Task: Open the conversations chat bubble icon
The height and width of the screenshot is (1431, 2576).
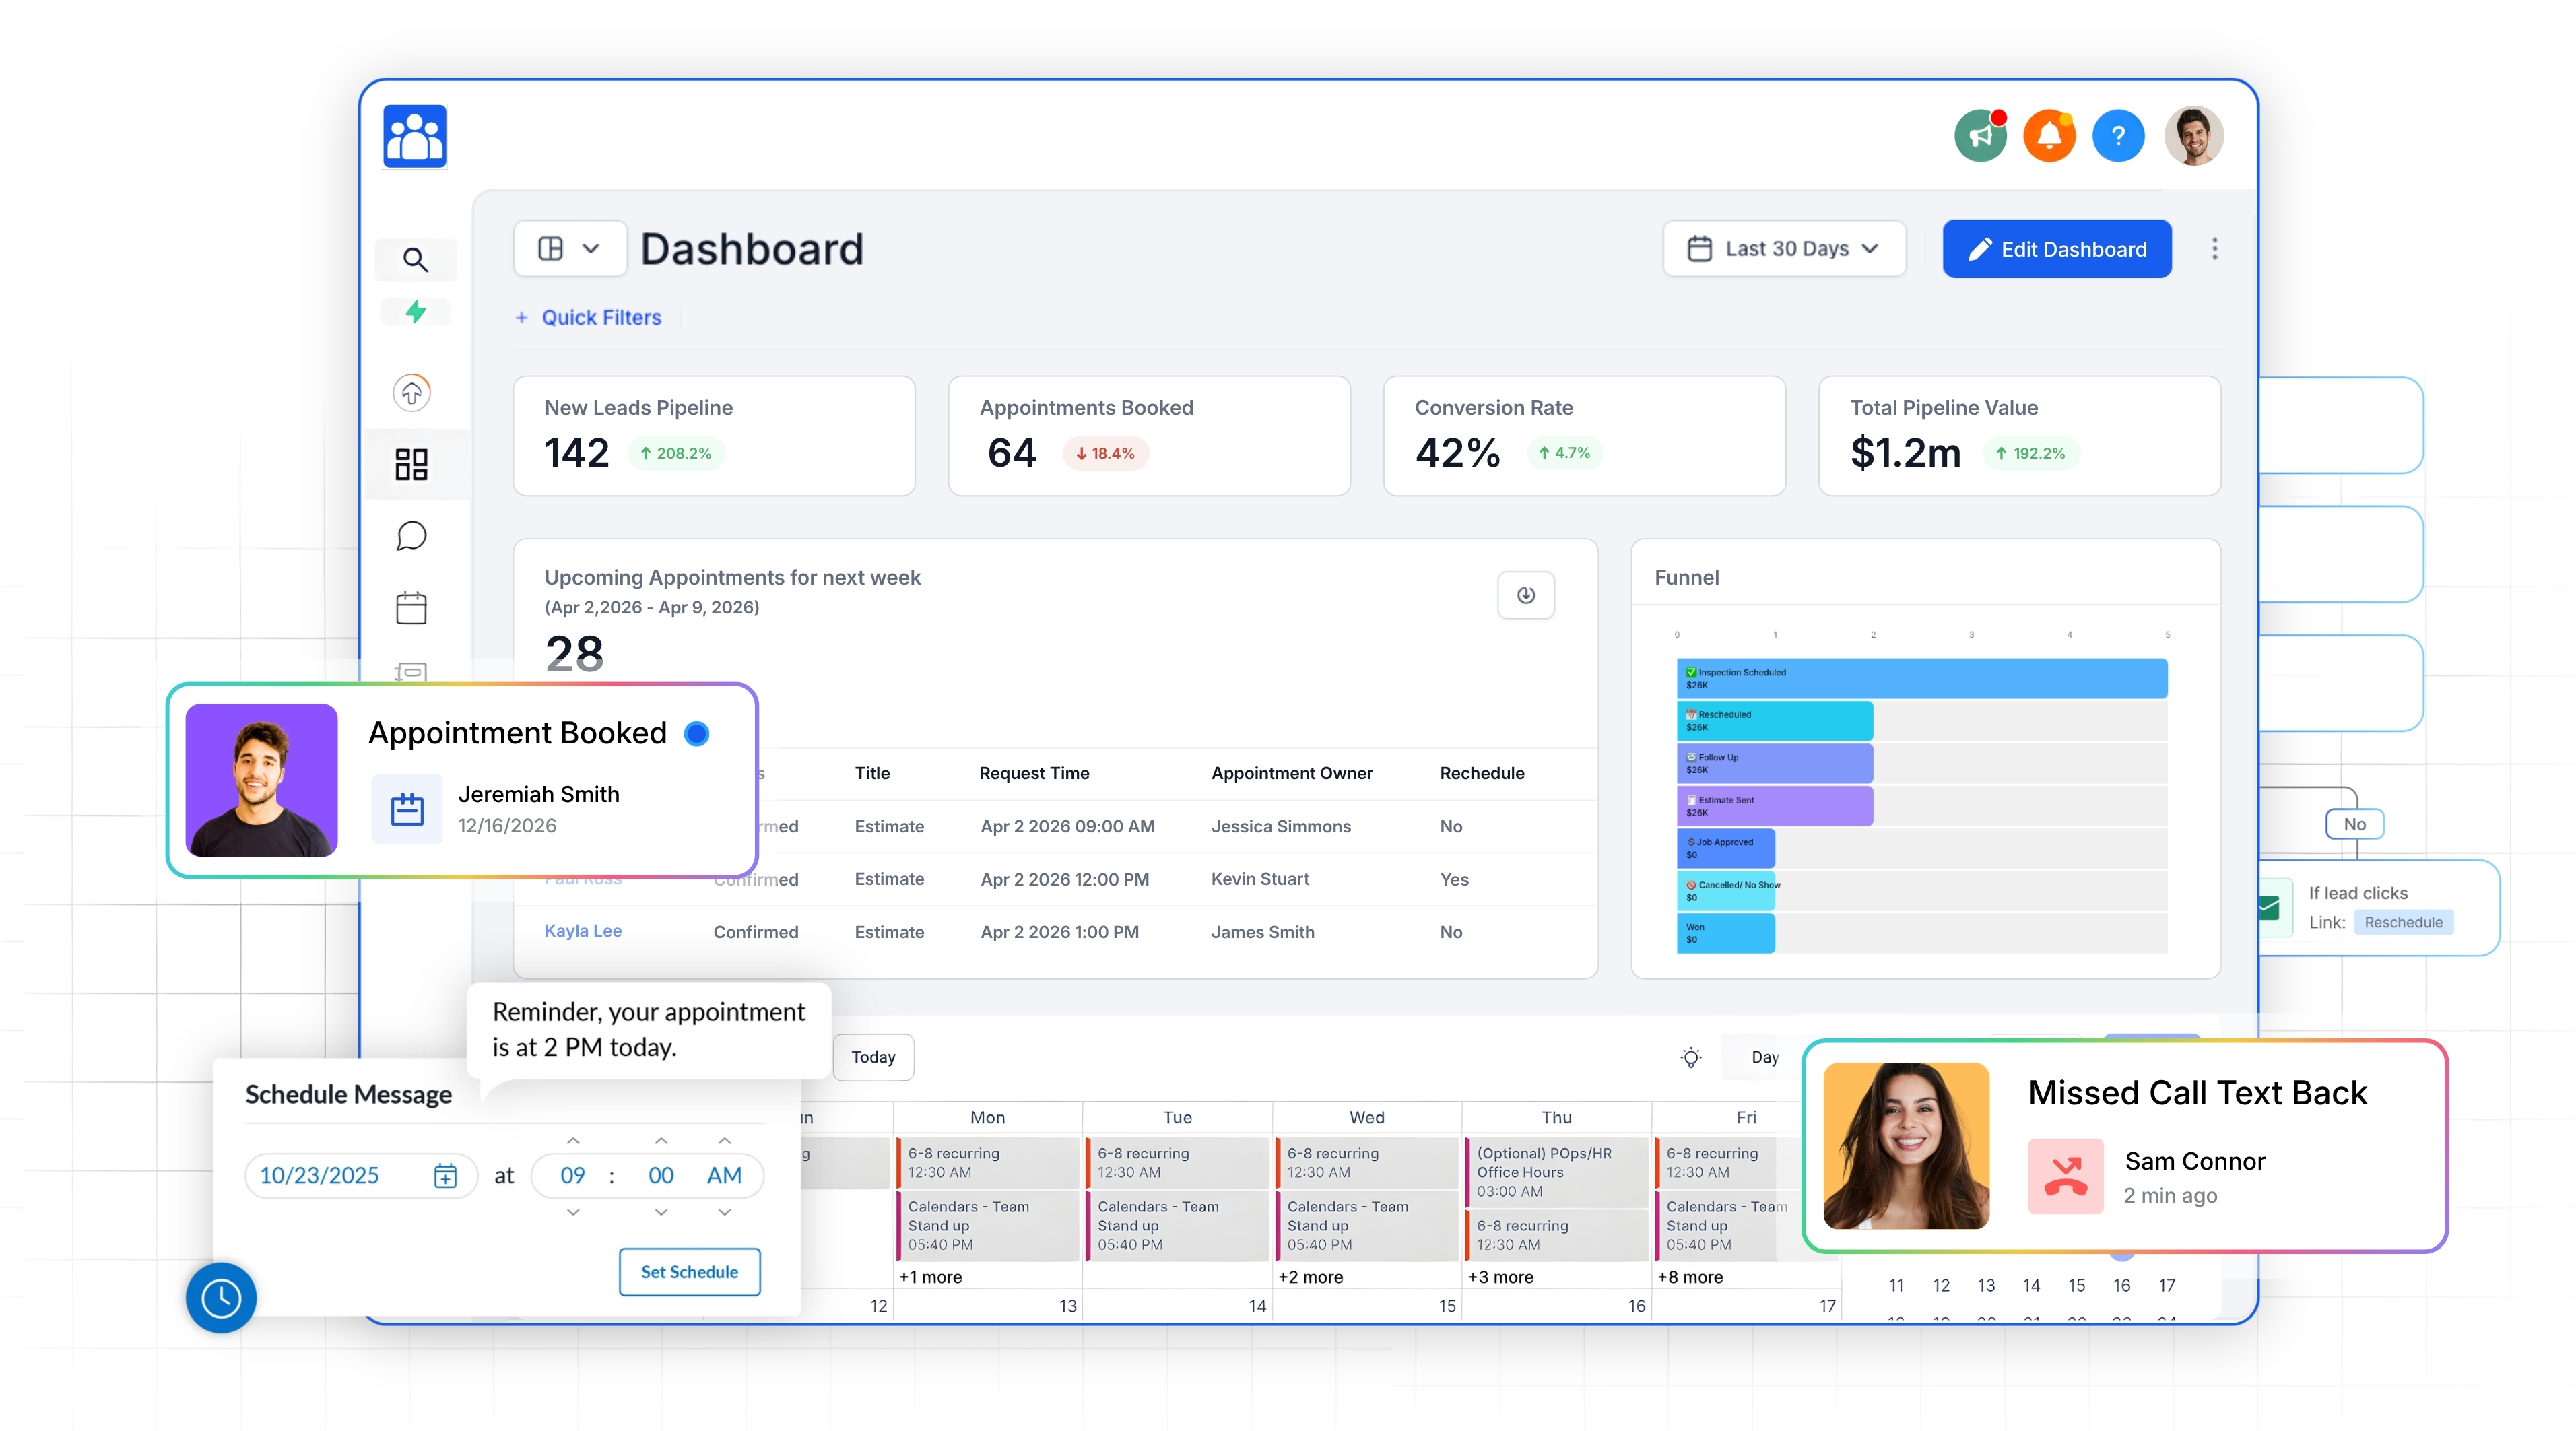Action: (411, 536)
